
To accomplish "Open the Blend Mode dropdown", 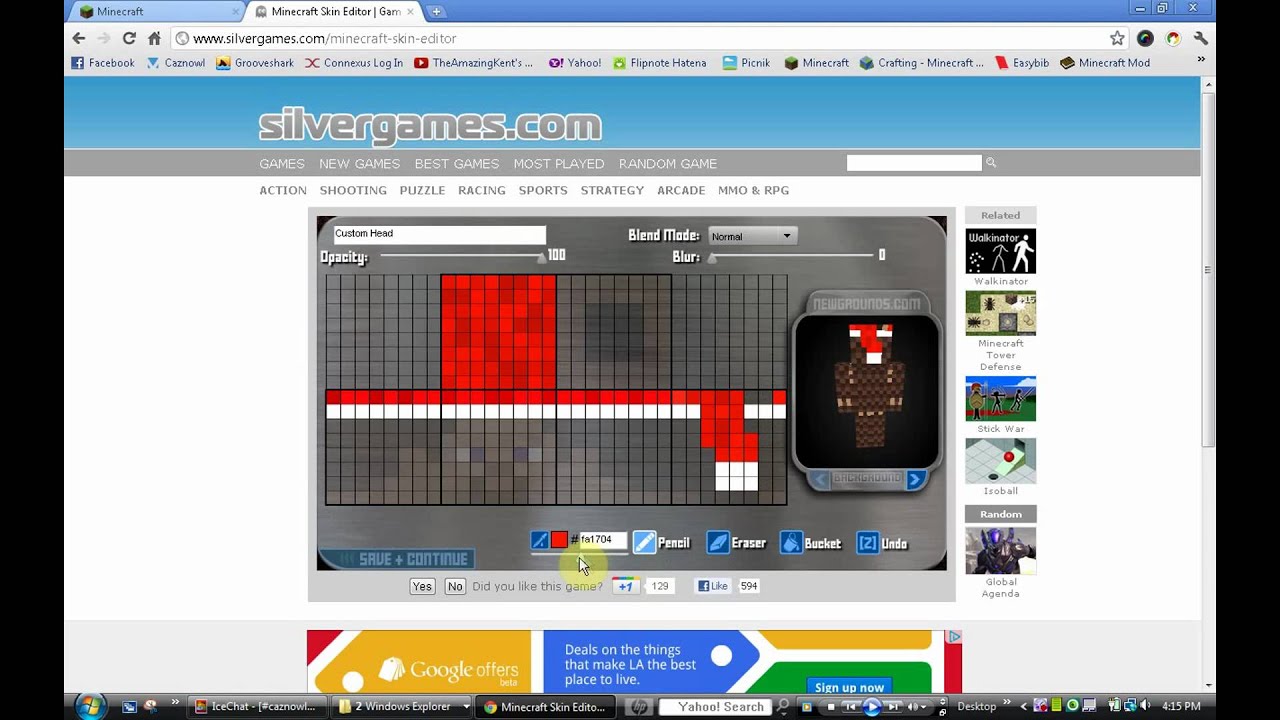I will coord(751,236).
